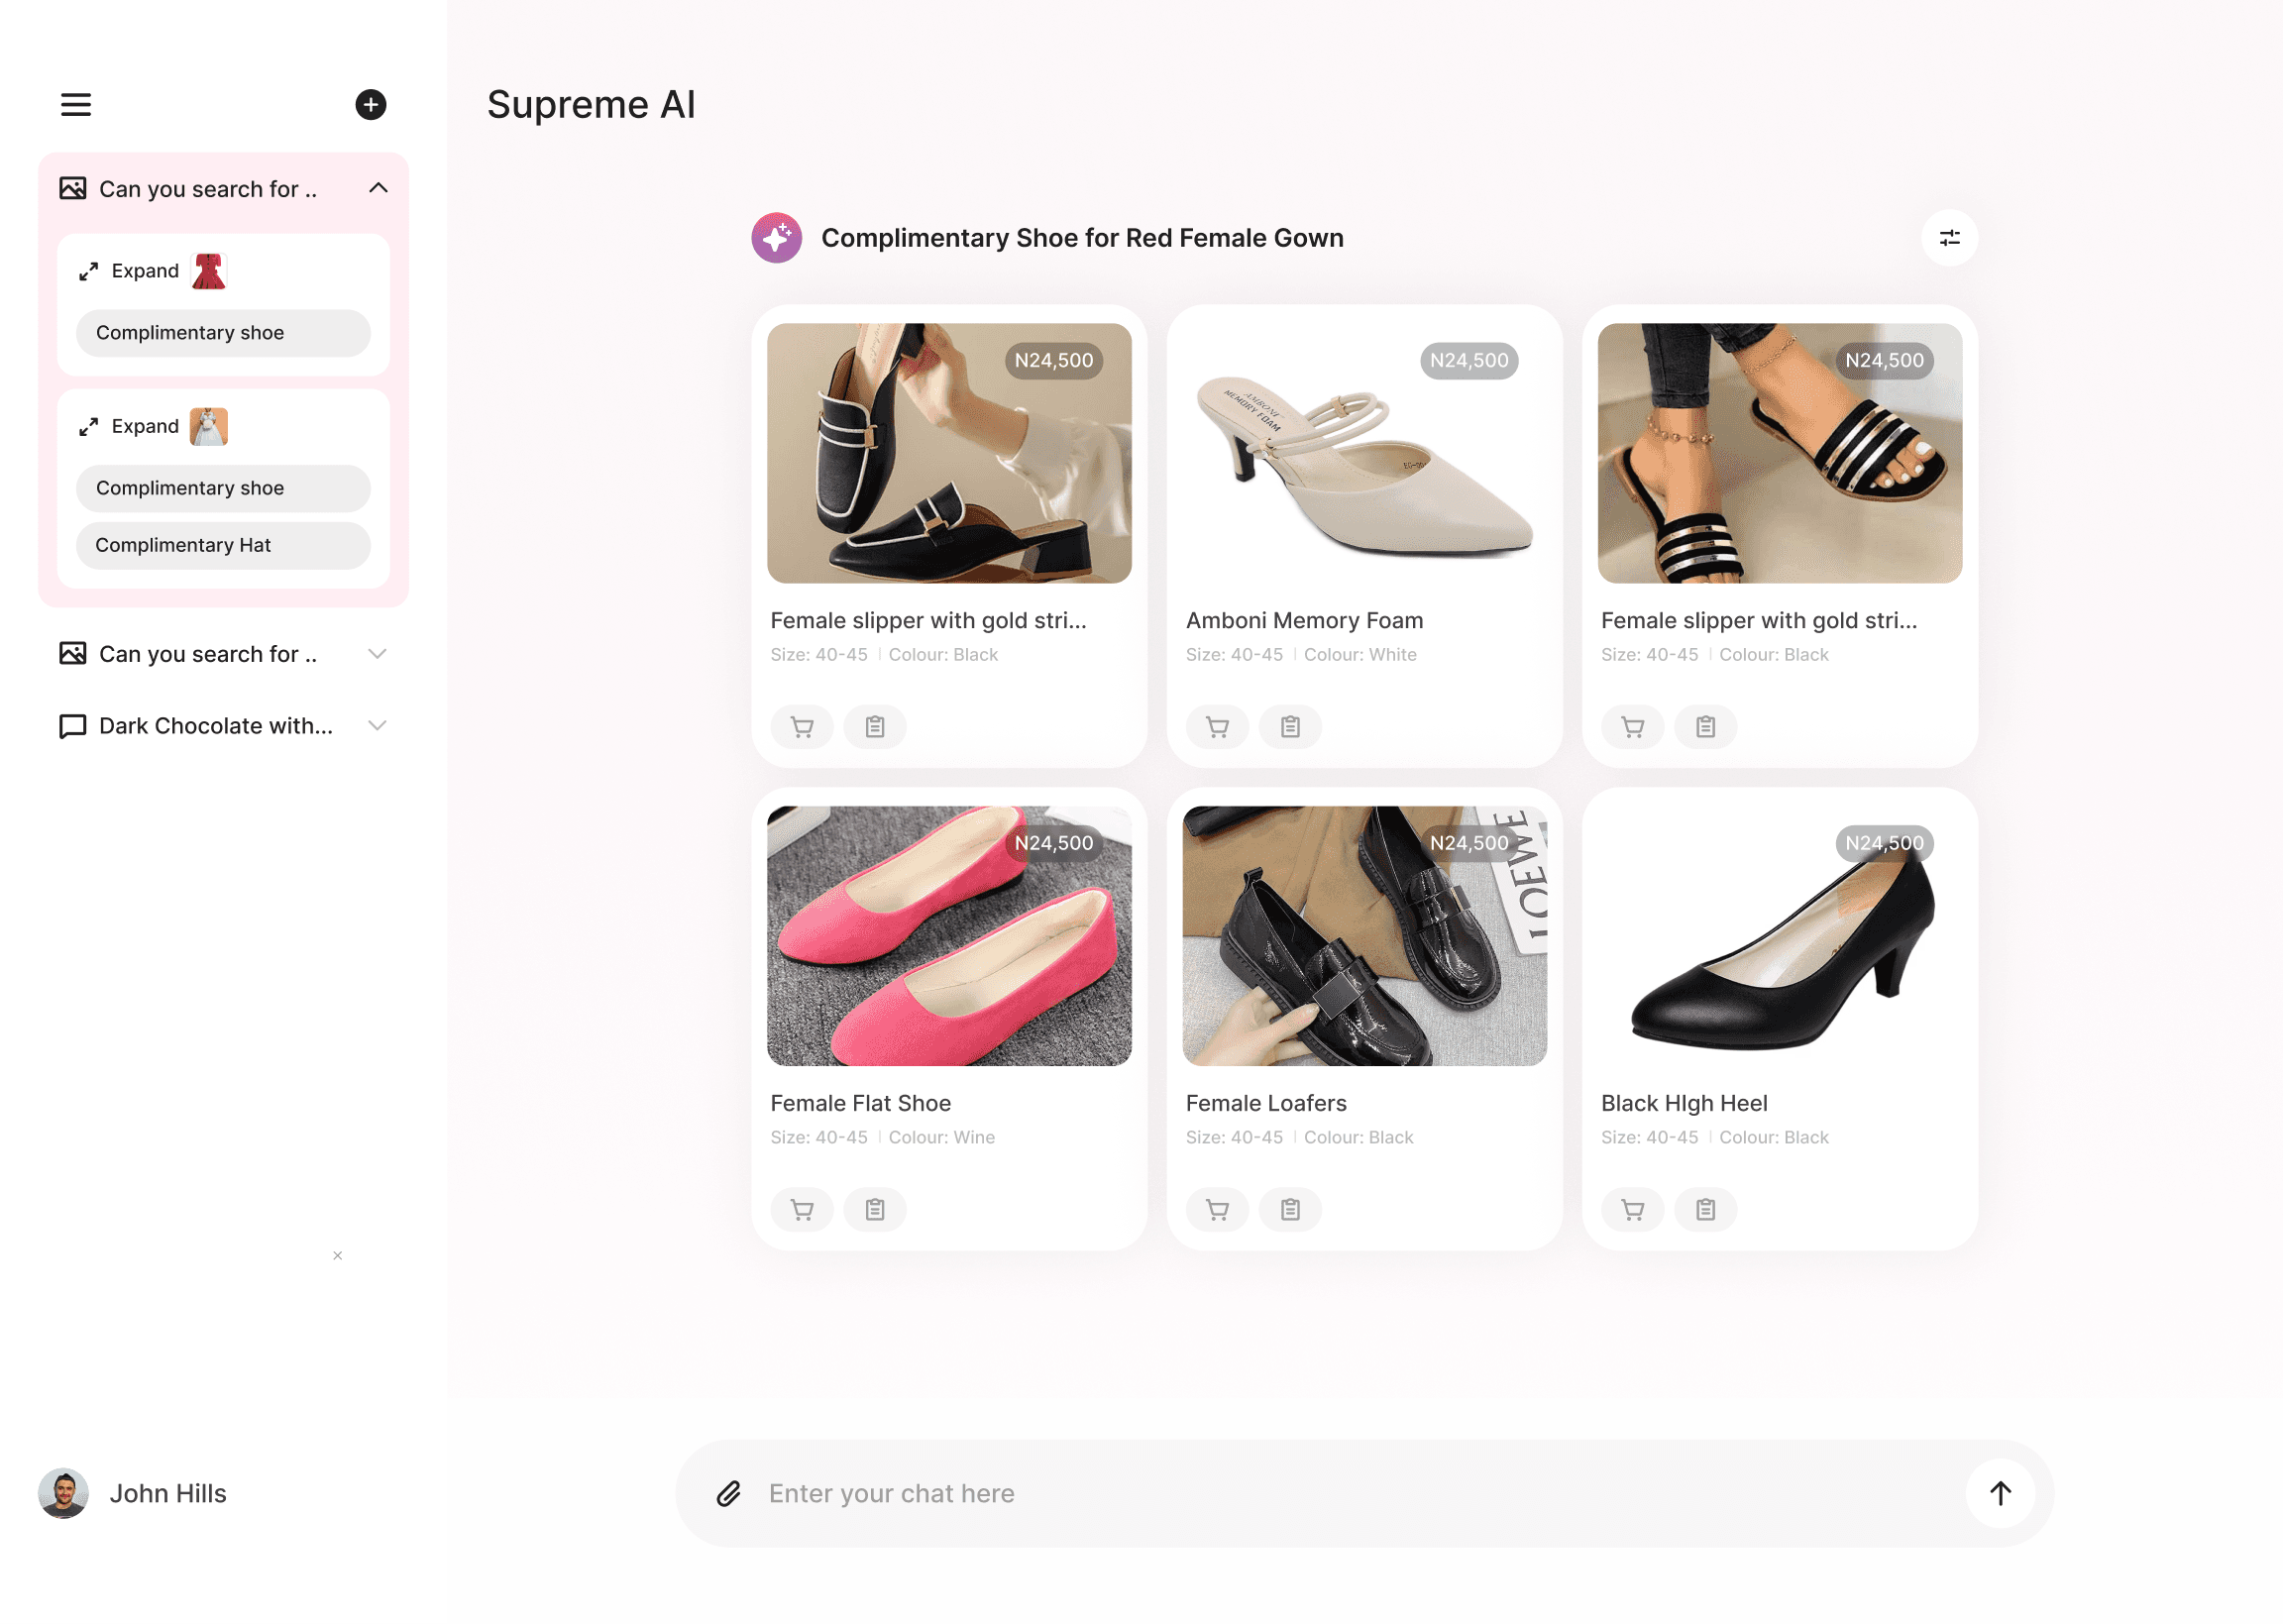Open the pink flat shoe product image
The height and width of the screenshot is (1624, 2283).
click(x=948, y=936)
